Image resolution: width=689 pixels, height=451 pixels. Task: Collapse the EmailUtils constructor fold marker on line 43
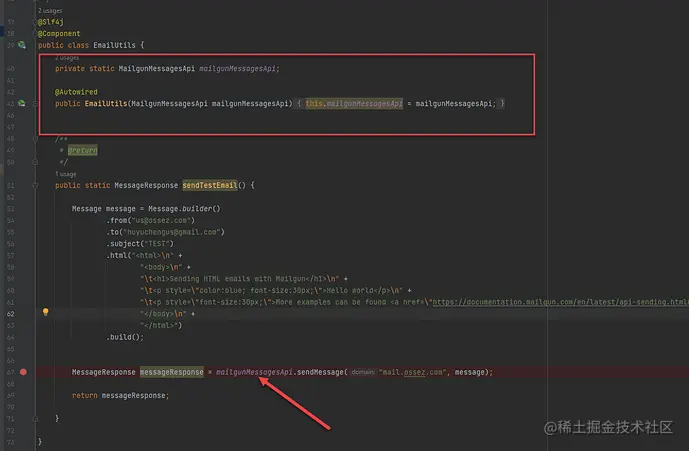35,104
